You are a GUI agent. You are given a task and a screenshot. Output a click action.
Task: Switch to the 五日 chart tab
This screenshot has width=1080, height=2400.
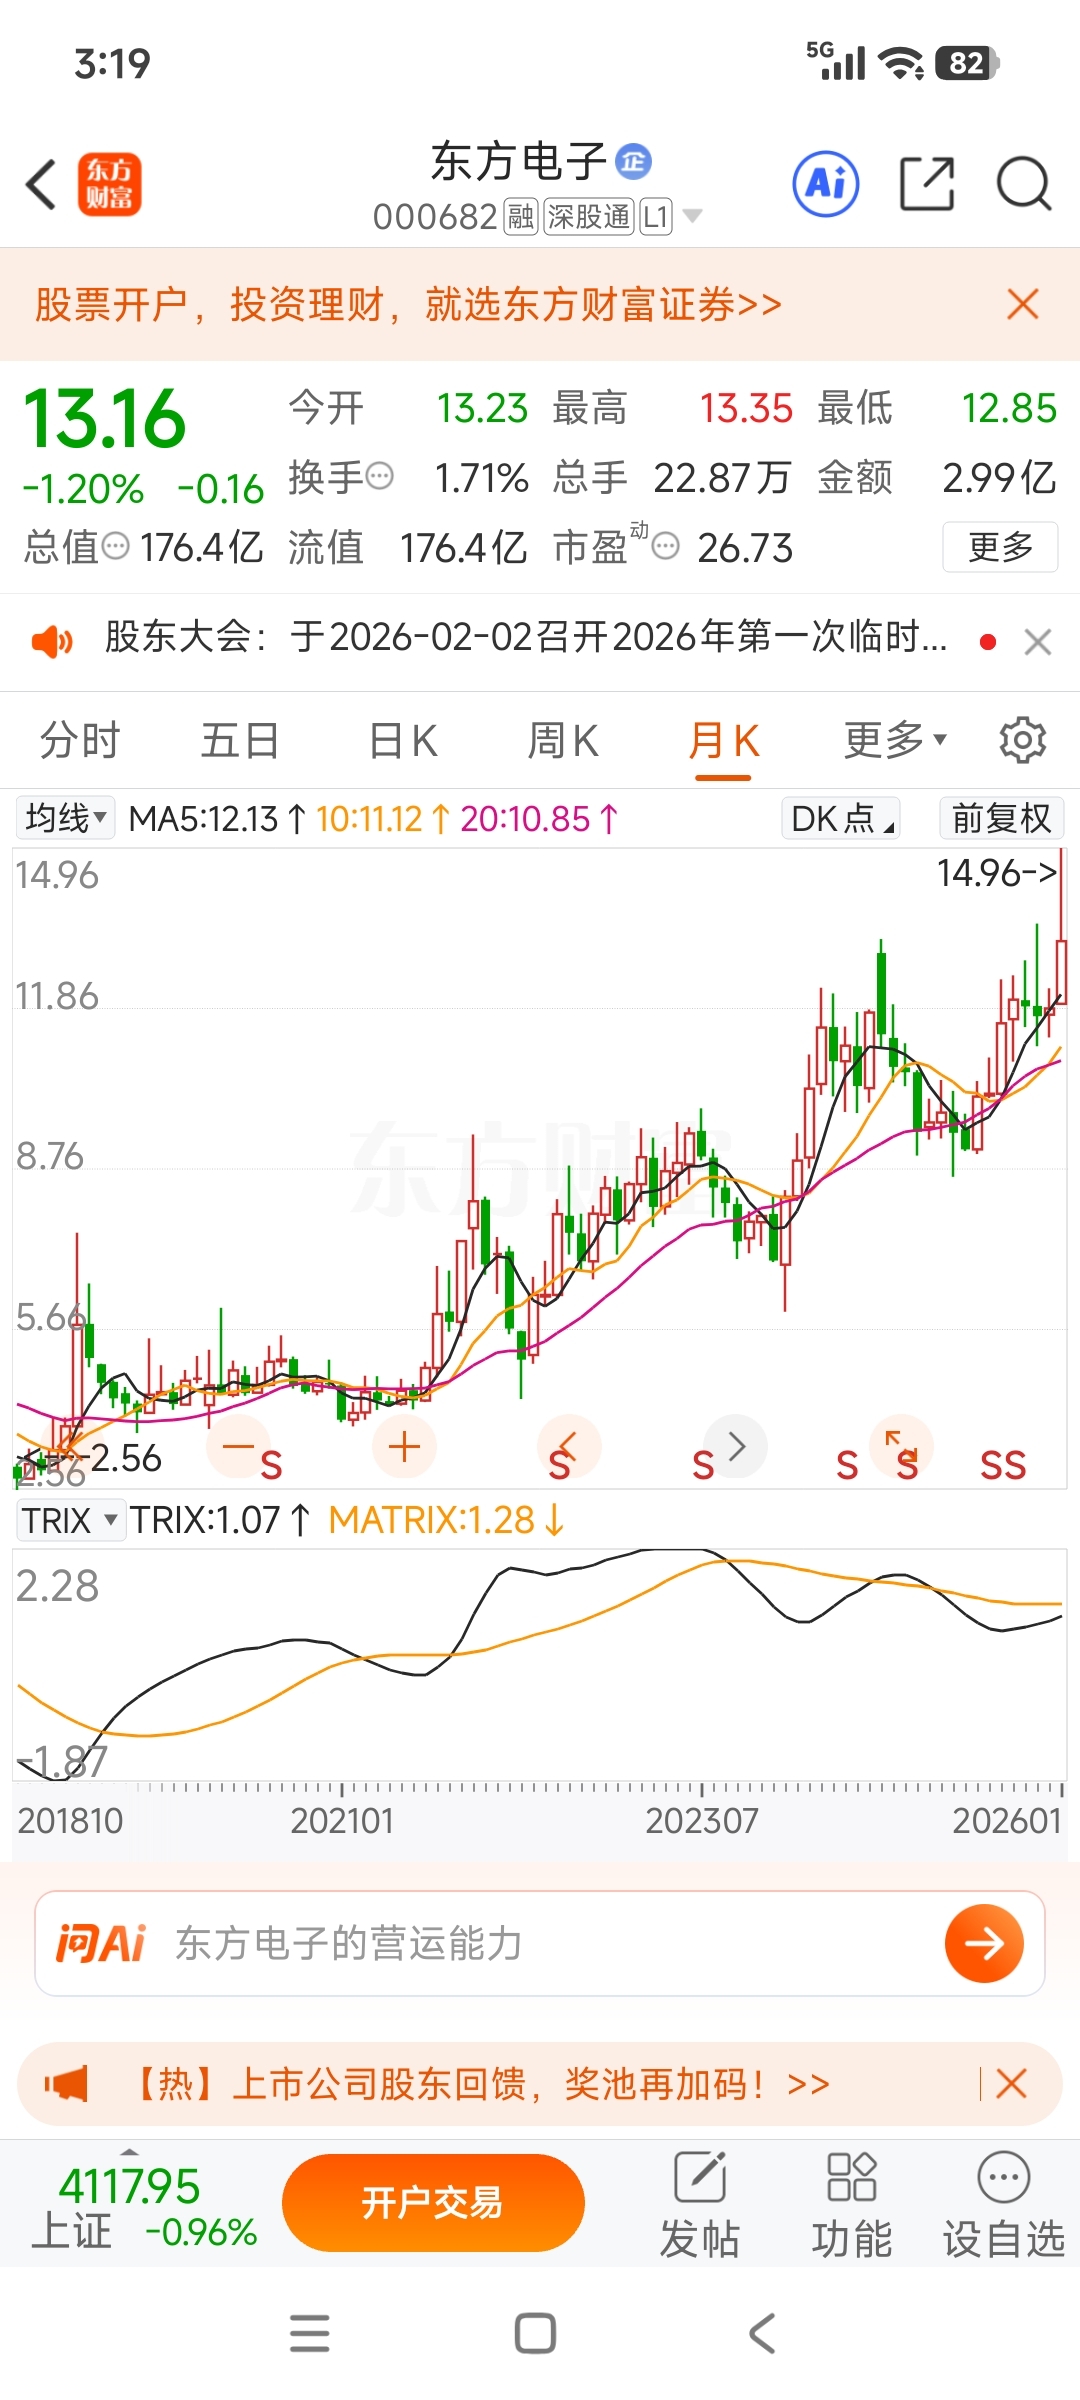240,741
